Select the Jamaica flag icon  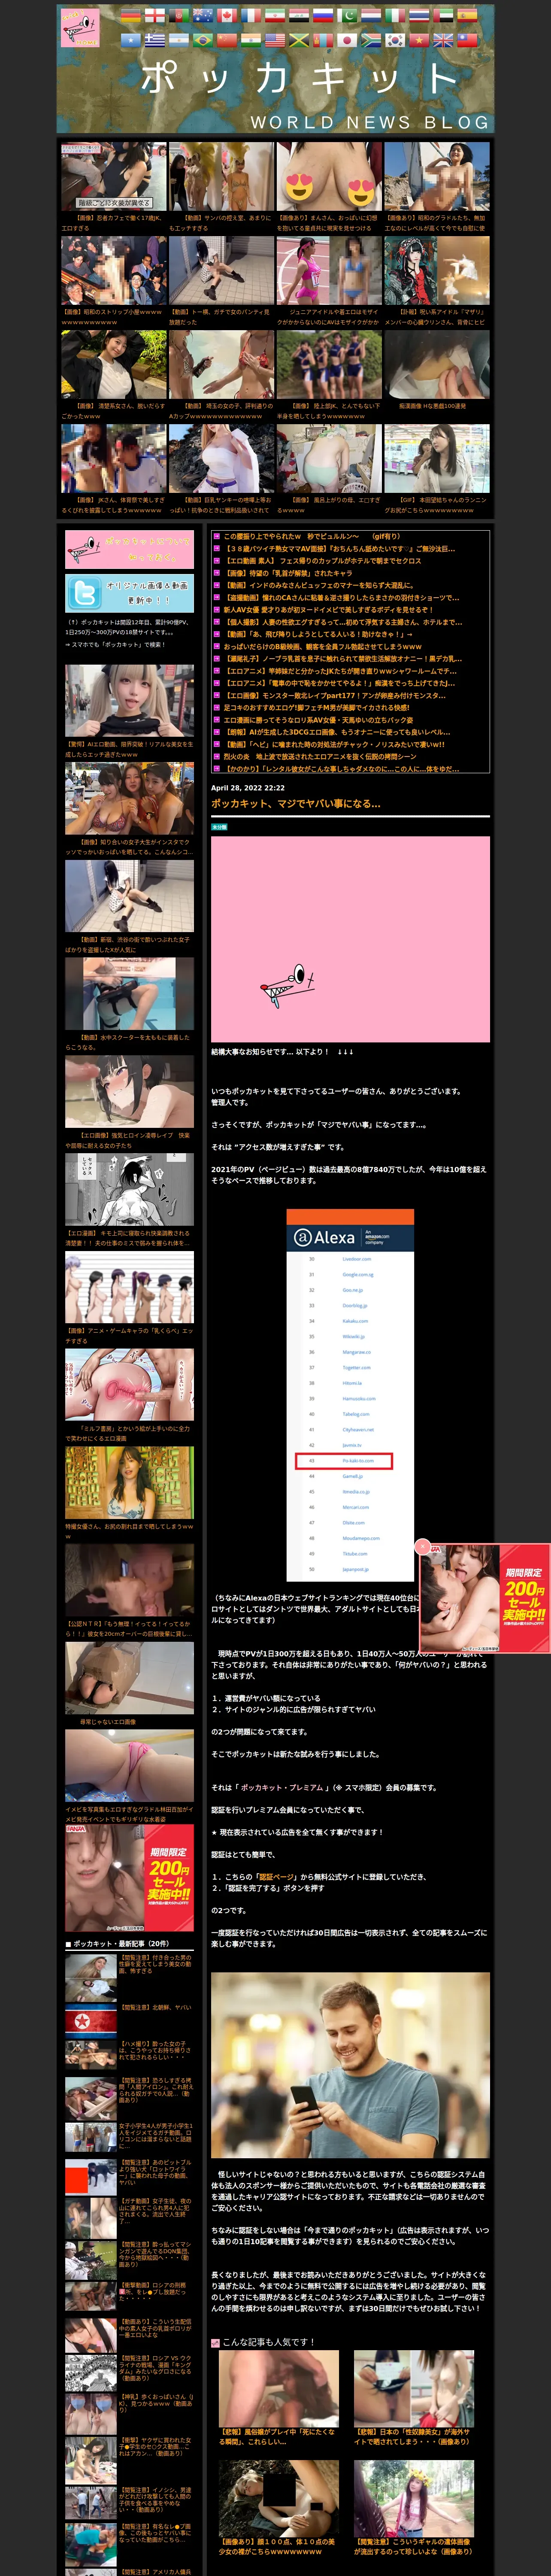click(300, 40)
